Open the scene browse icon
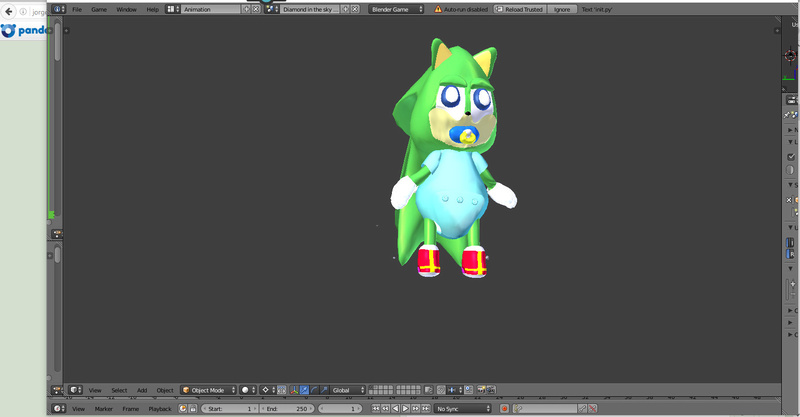The image size is (800, 417). tap(271, 9)
